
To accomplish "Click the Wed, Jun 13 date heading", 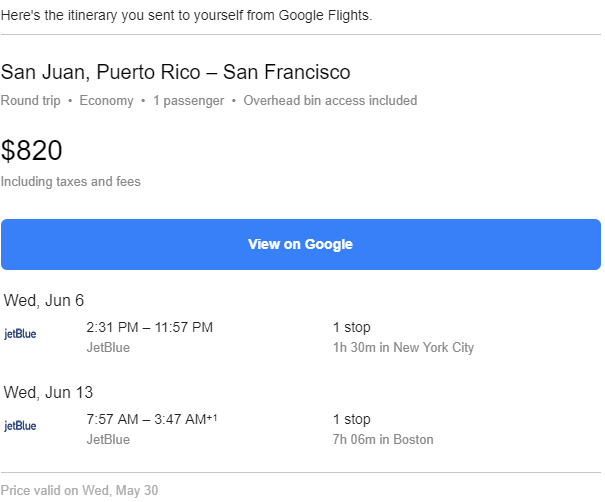I will [49, 392].
